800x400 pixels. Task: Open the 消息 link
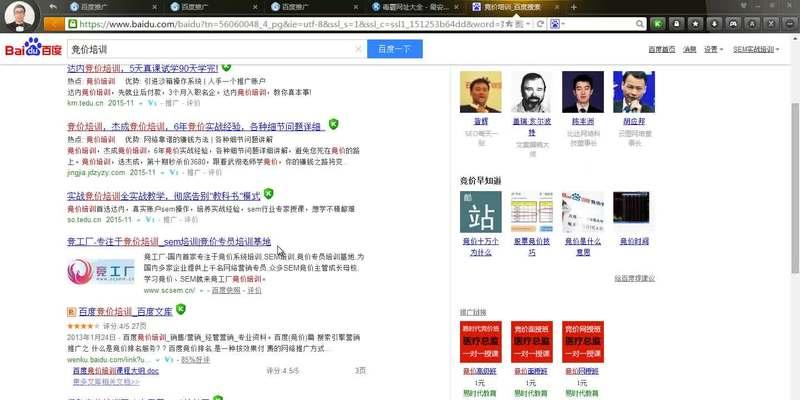click(690, 49)
